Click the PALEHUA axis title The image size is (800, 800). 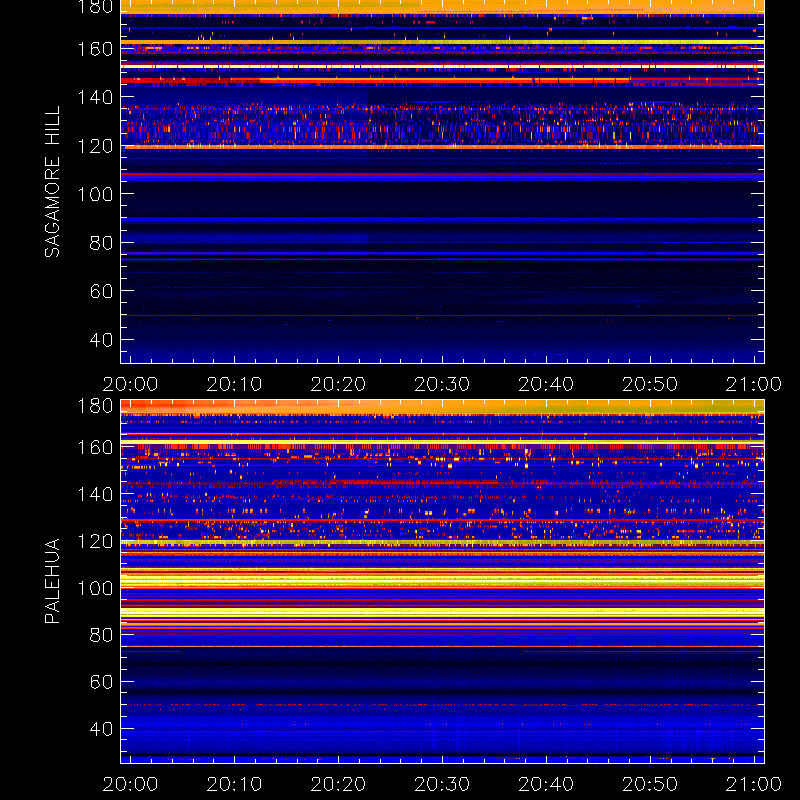coord(52,581)
